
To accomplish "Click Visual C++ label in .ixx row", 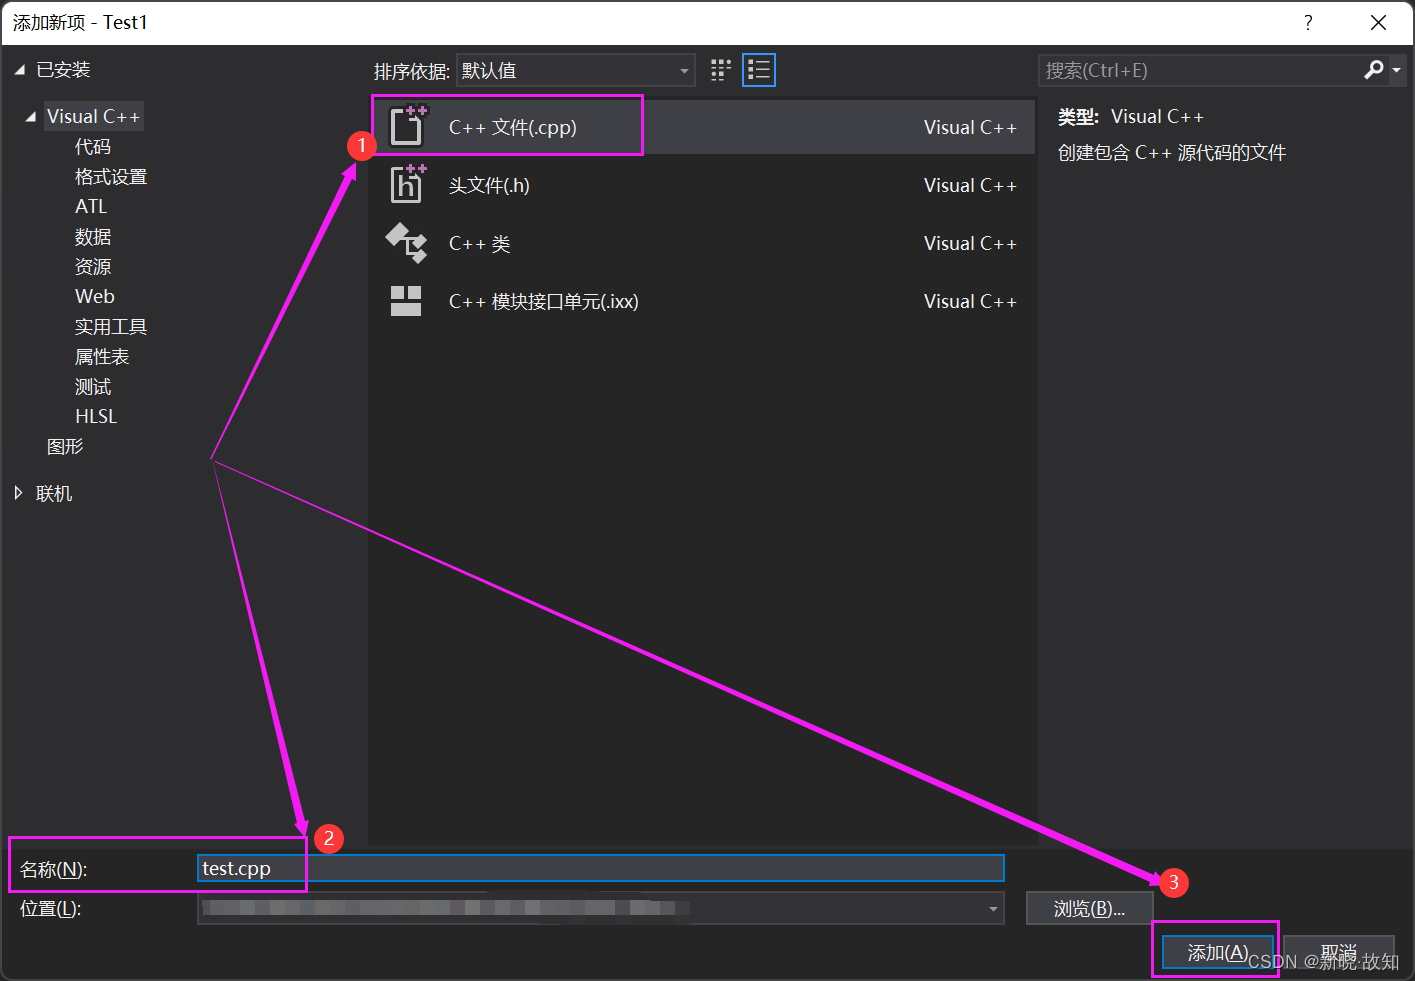I will click(970, 301).
